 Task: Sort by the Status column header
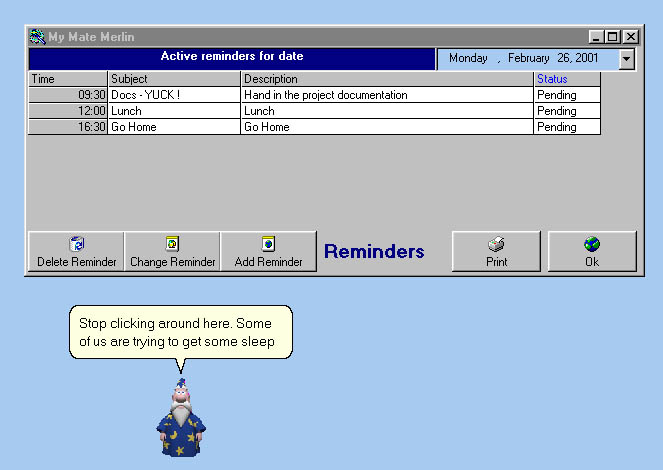[x=567, y=79]
